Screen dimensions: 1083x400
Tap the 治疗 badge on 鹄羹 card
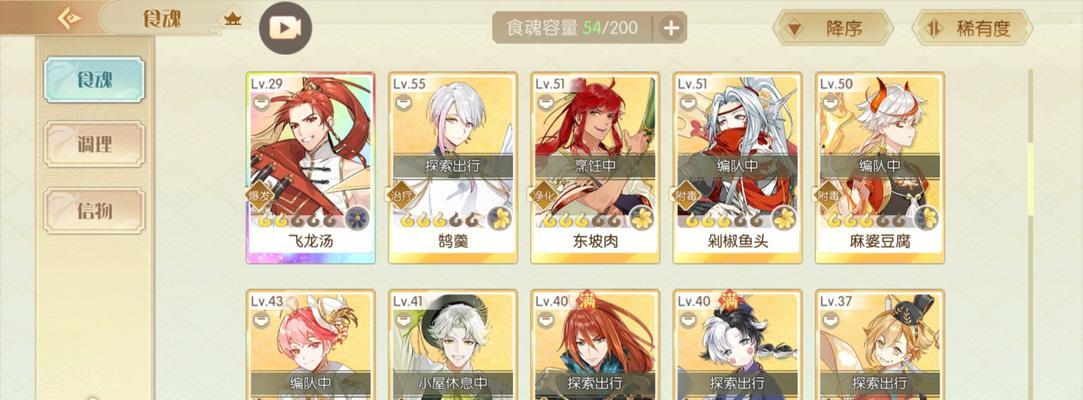pyautogui.click(x=403, y=195)
